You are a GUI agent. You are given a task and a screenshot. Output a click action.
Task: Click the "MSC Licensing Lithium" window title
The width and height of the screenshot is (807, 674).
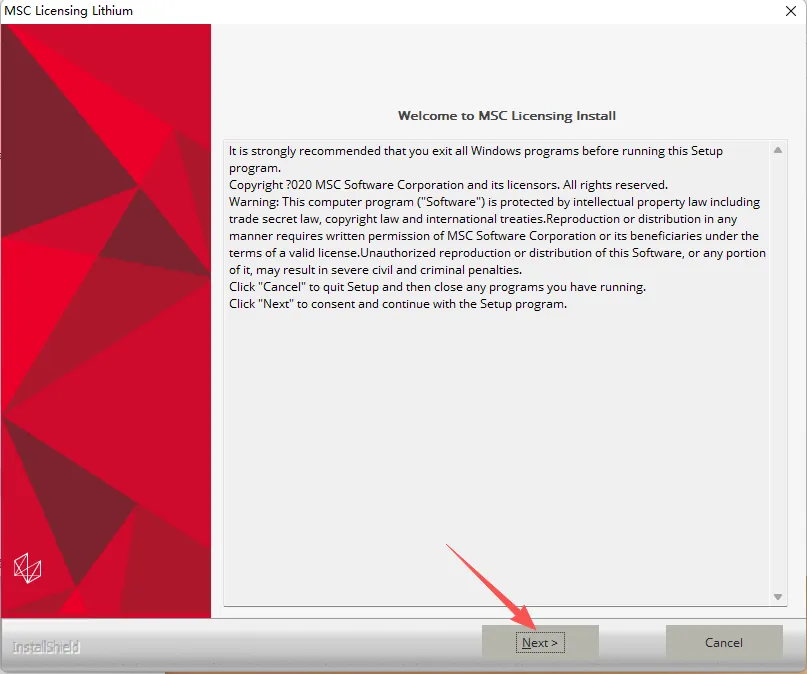(x=68, y=11)
